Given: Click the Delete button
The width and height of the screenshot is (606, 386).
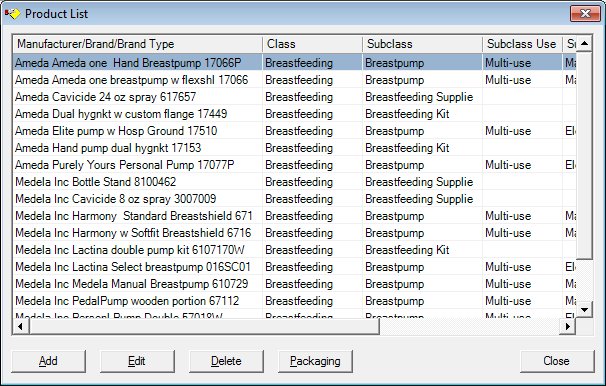Looking at the screenshot, I should click(226, 361).
